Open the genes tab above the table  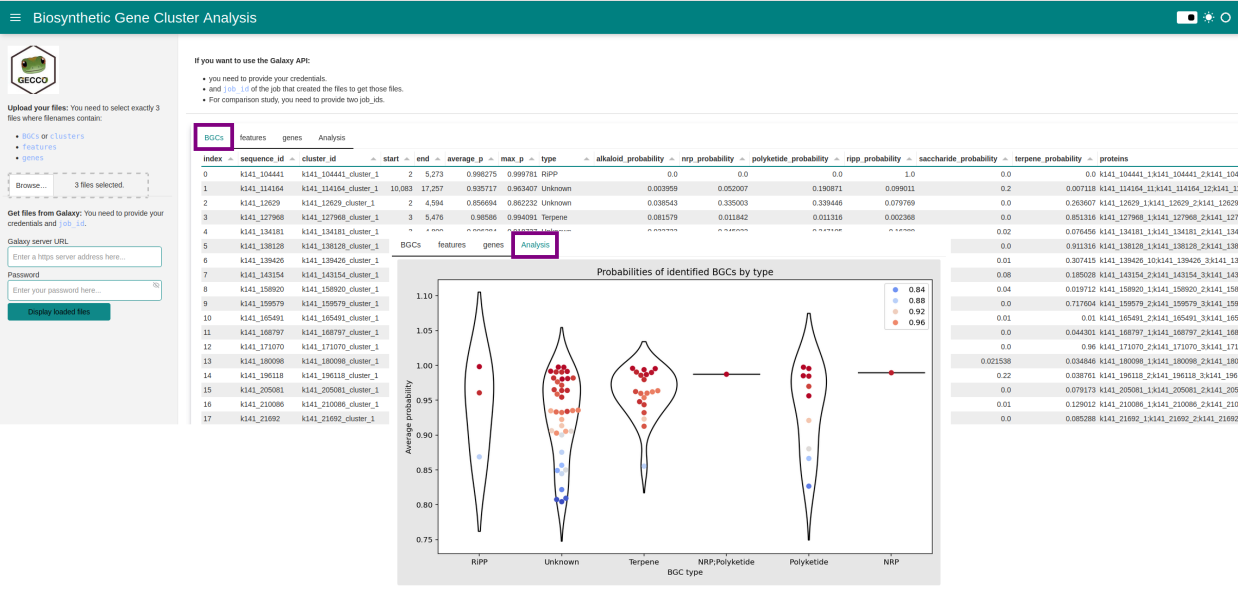click(292, 138)
